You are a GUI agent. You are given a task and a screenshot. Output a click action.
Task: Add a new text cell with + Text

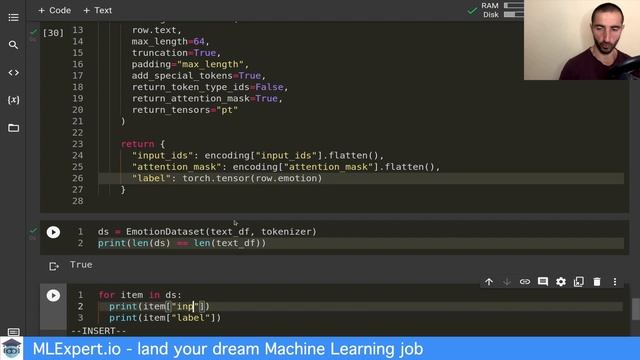click(x=98, y=10)
